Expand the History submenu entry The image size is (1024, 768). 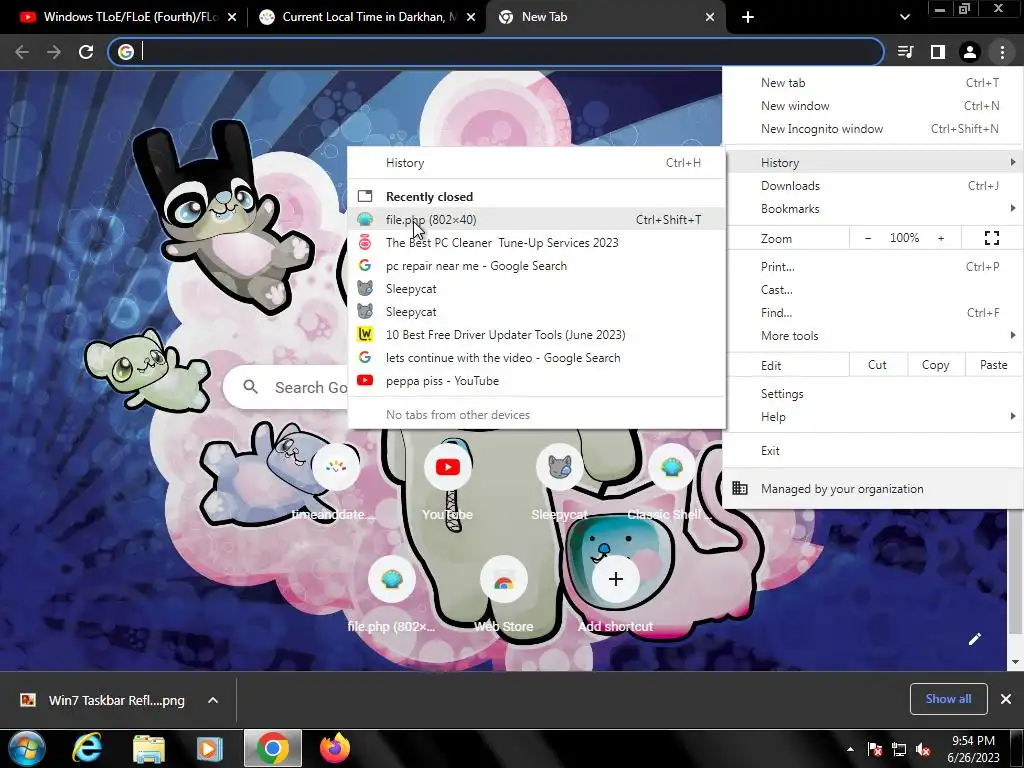[872, 163]
